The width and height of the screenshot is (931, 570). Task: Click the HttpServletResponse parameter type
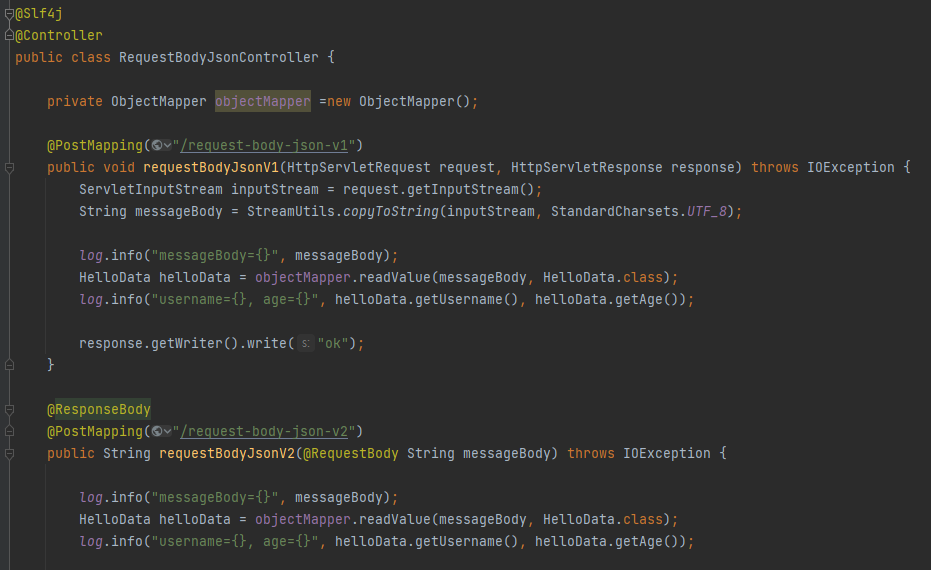tap(587, 167)
